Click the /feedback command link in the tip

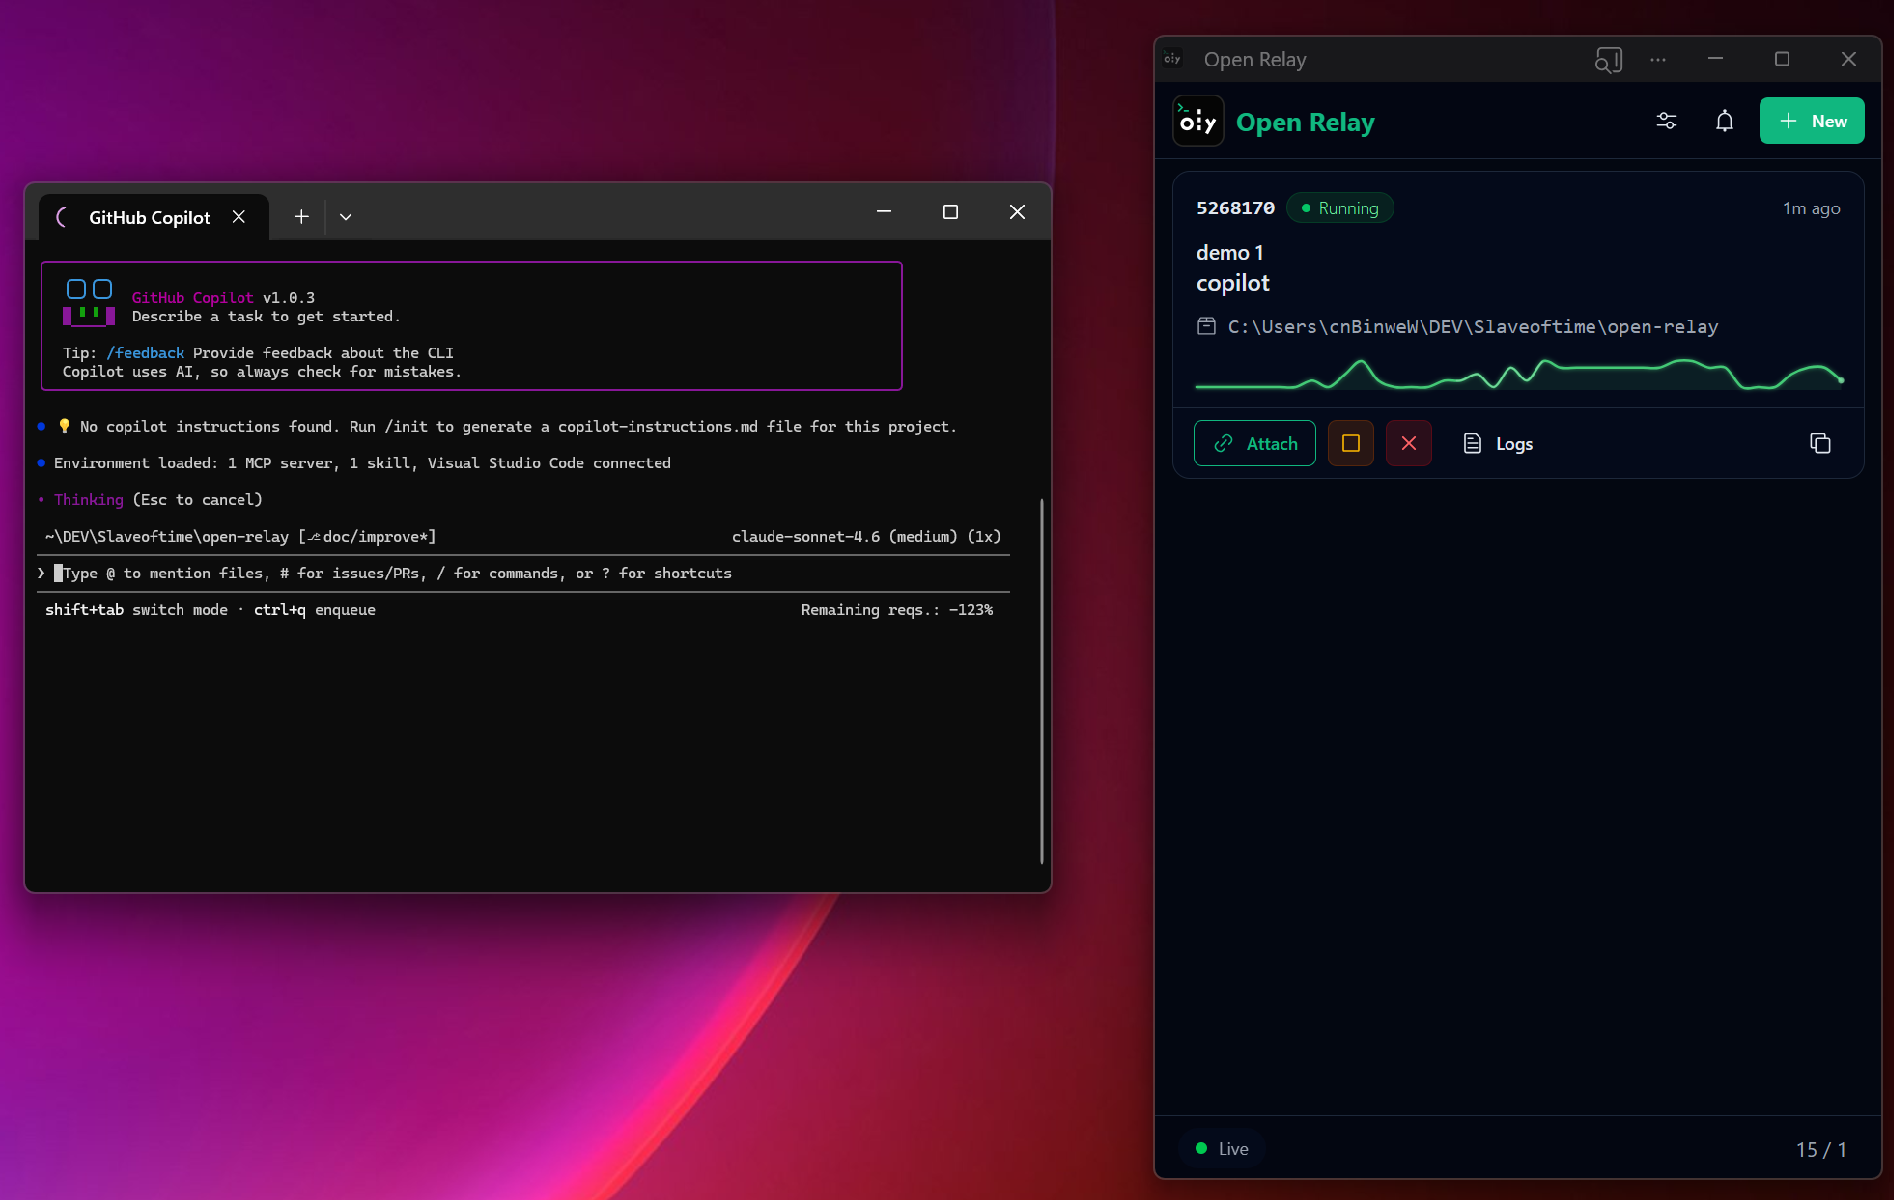pos(145,353)
